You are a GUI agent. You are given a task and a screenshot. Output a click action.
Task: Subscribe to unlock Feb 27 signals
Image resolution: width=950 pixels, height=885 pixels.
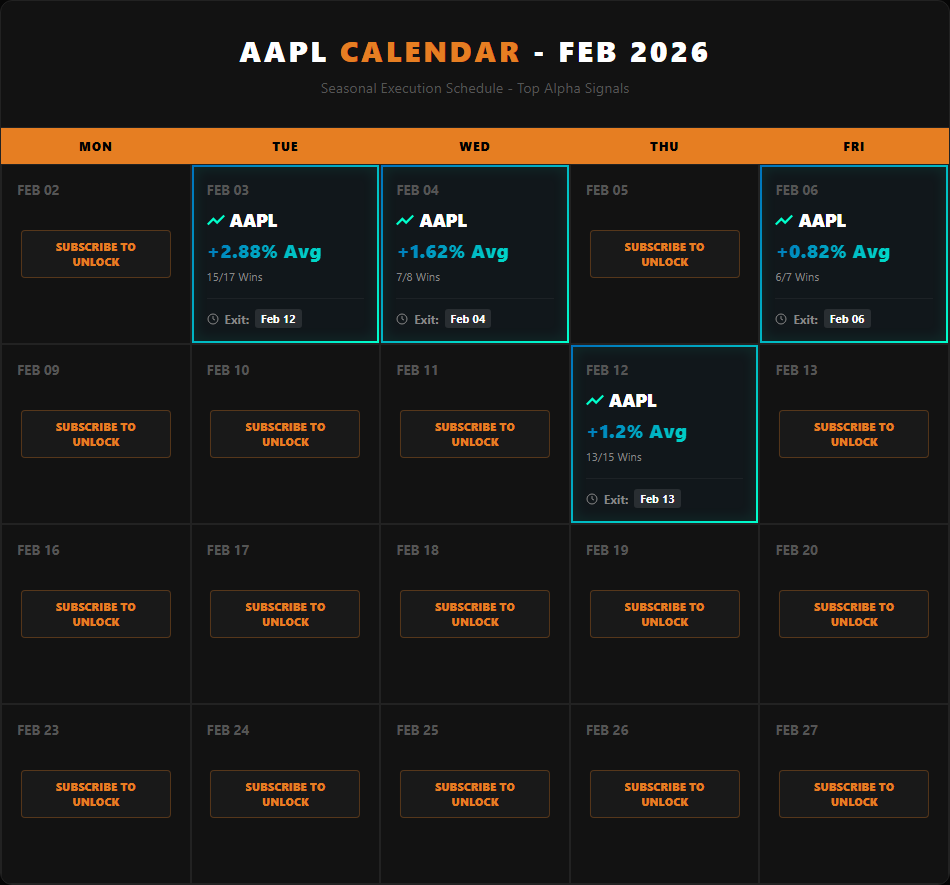(x=853, y=794)
